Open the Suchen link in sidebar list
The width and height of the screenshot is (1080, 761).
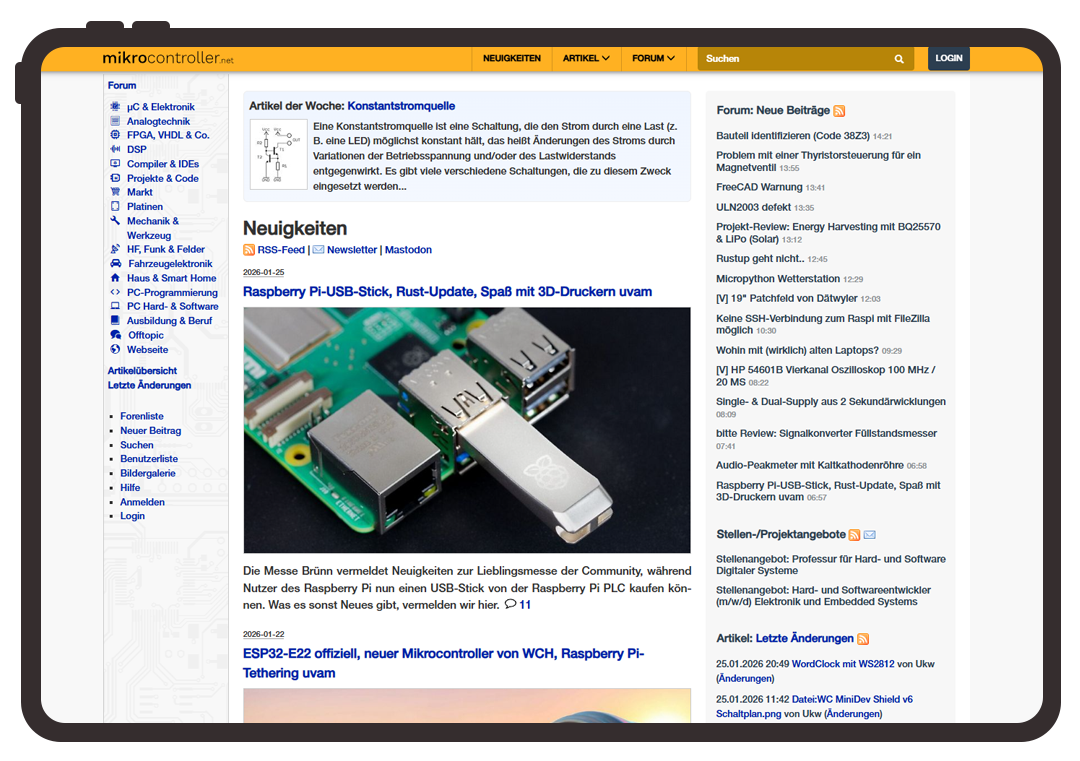(137, 445)
